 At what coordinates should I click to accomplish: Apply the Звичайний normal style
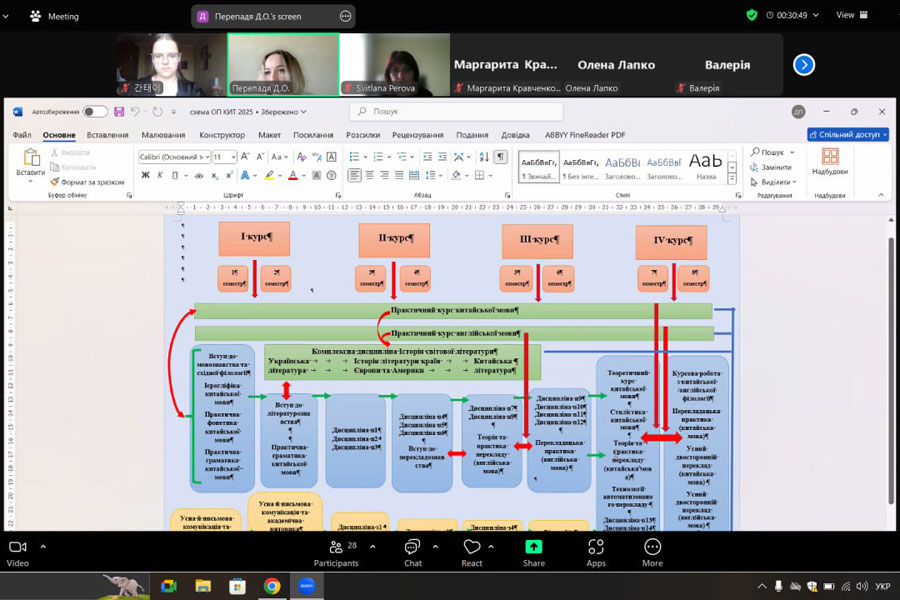coord(538,166)
